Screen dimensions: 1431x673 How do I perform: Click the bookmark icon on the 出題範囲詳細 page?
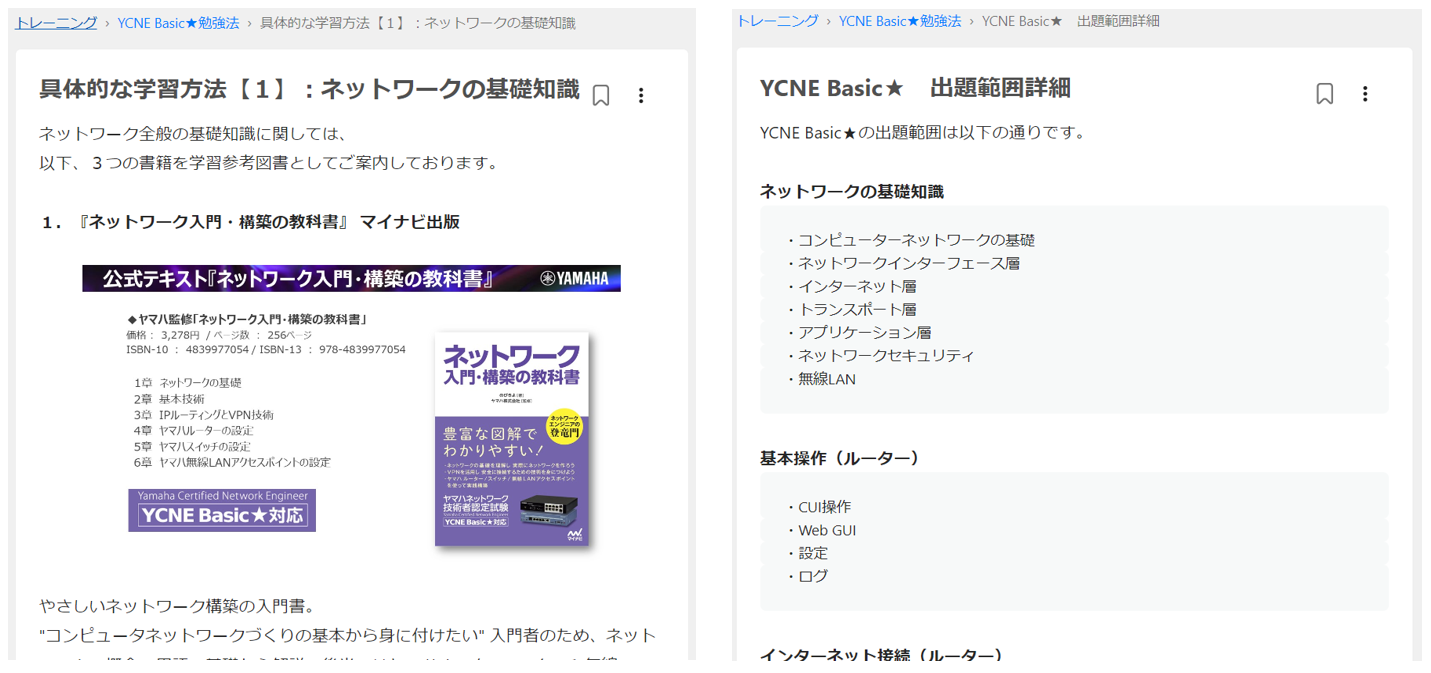point(1324,94)
